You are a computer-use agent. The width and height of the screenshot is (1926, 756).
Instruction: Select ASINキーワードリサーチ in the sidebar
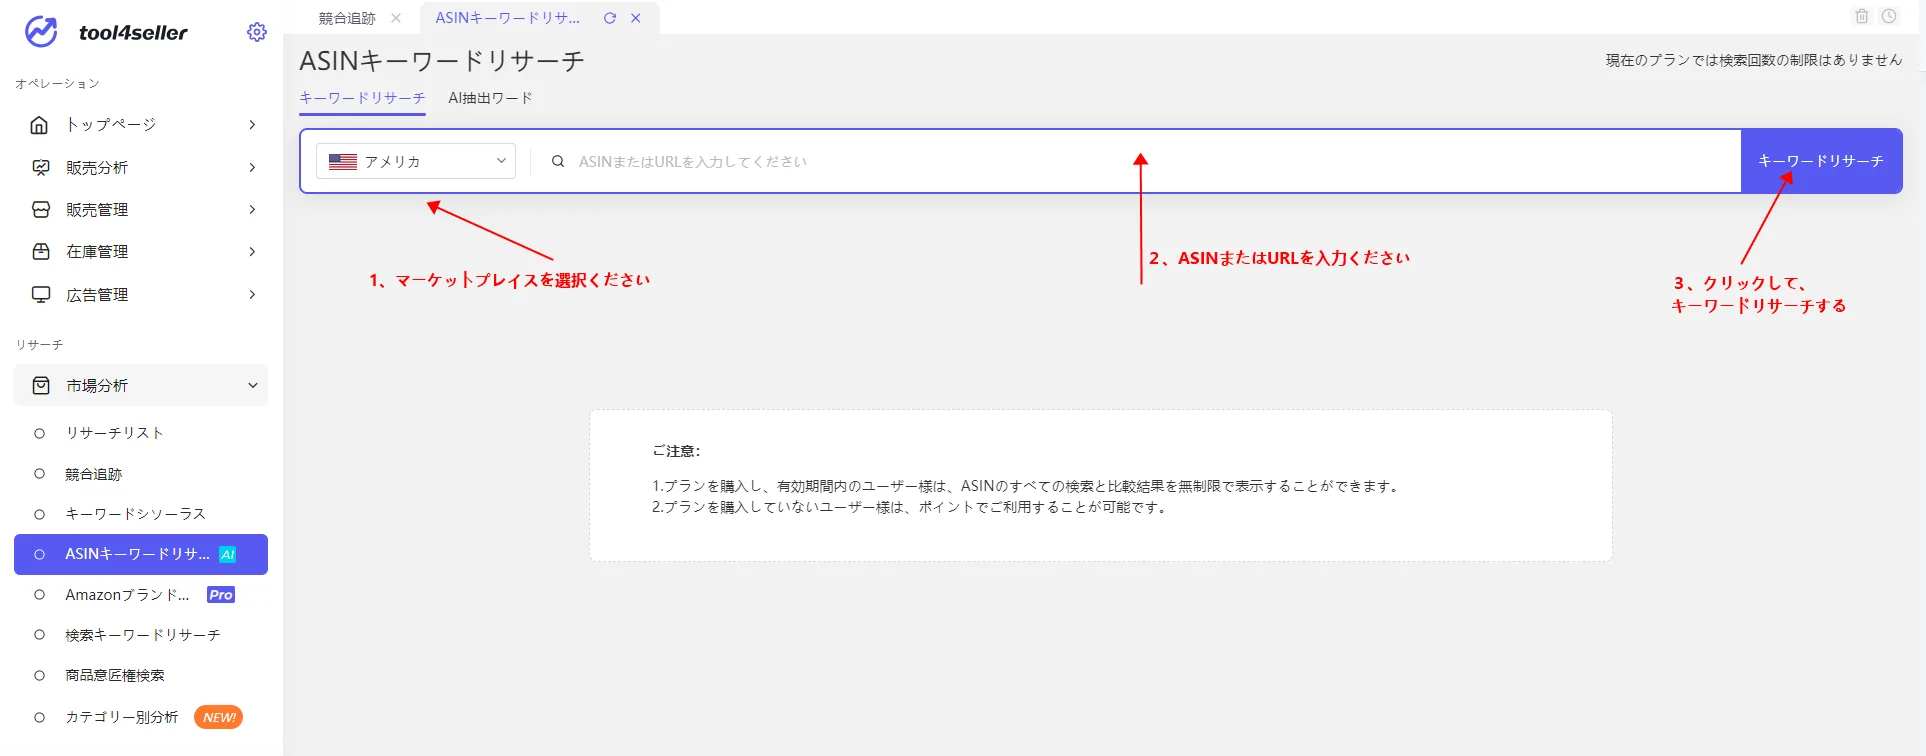pos(141,555)
